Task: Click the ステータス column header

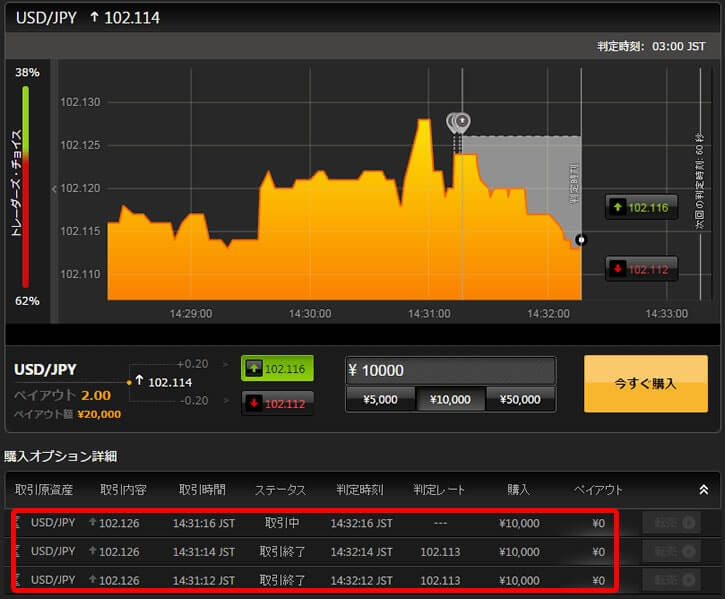Action: 281,490
